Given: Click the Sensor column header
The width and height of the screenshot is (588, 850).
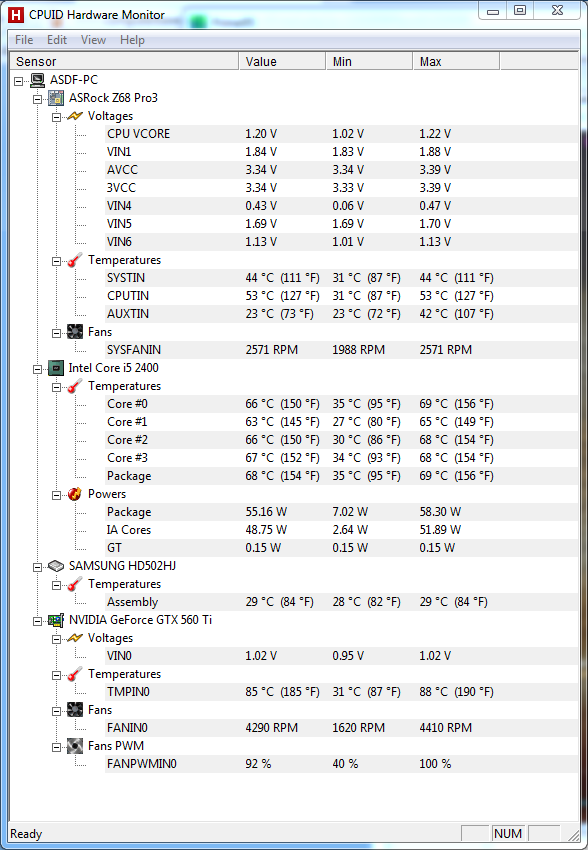Looking at the screenshot, I should 125,62.
